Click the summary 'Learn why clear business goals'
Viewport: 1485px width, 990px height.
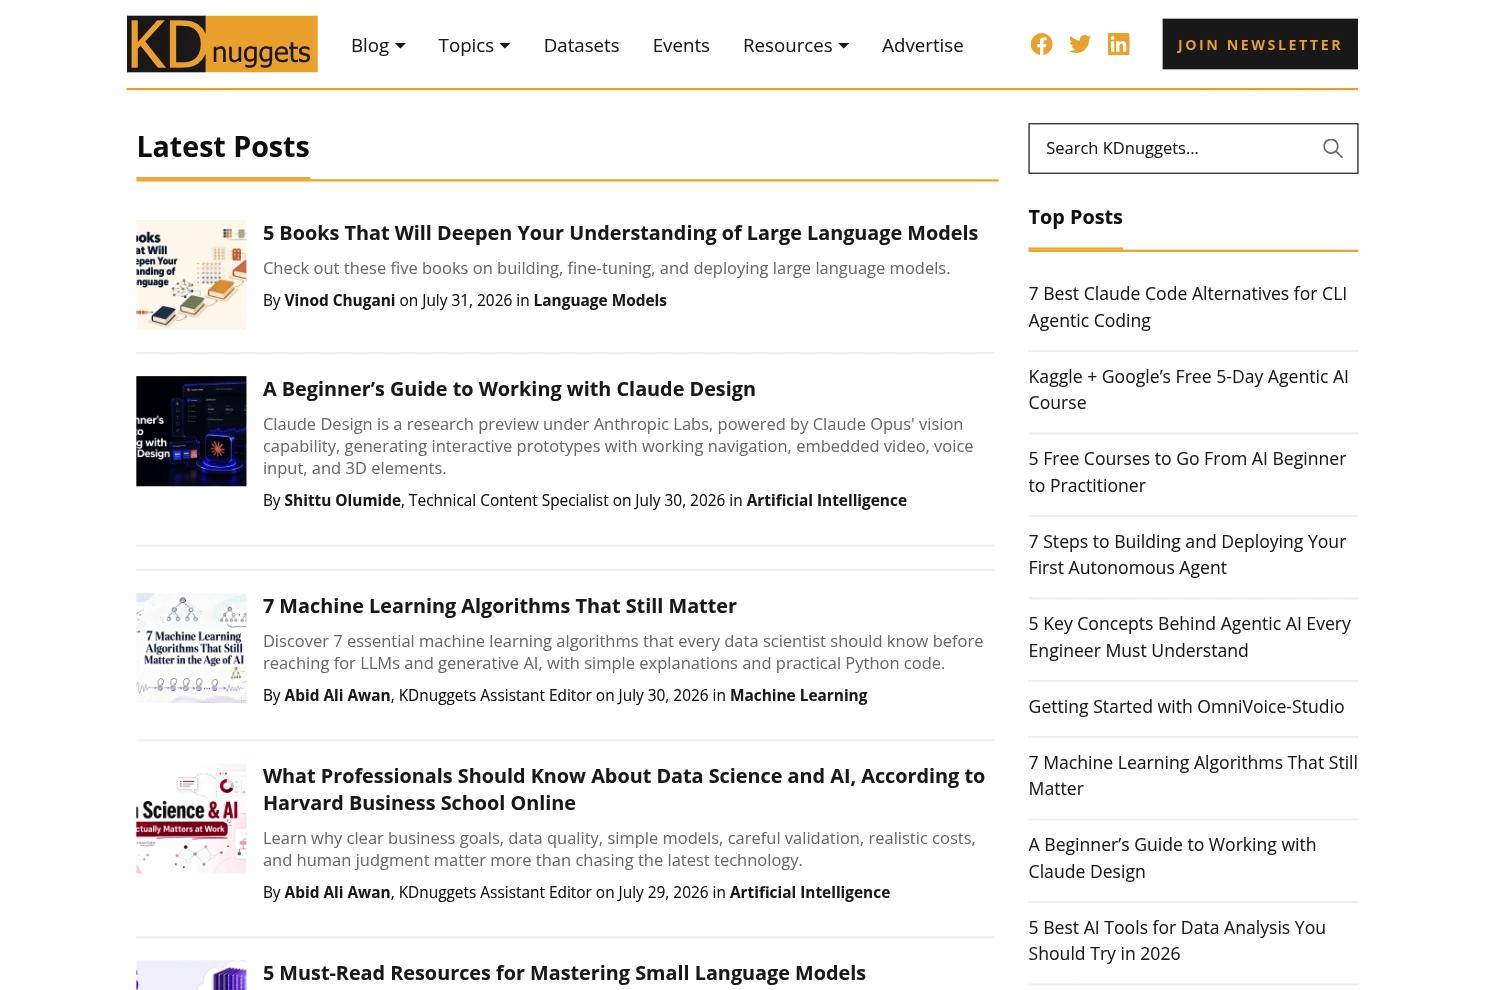pyautogui.click(x=619, y=849)
